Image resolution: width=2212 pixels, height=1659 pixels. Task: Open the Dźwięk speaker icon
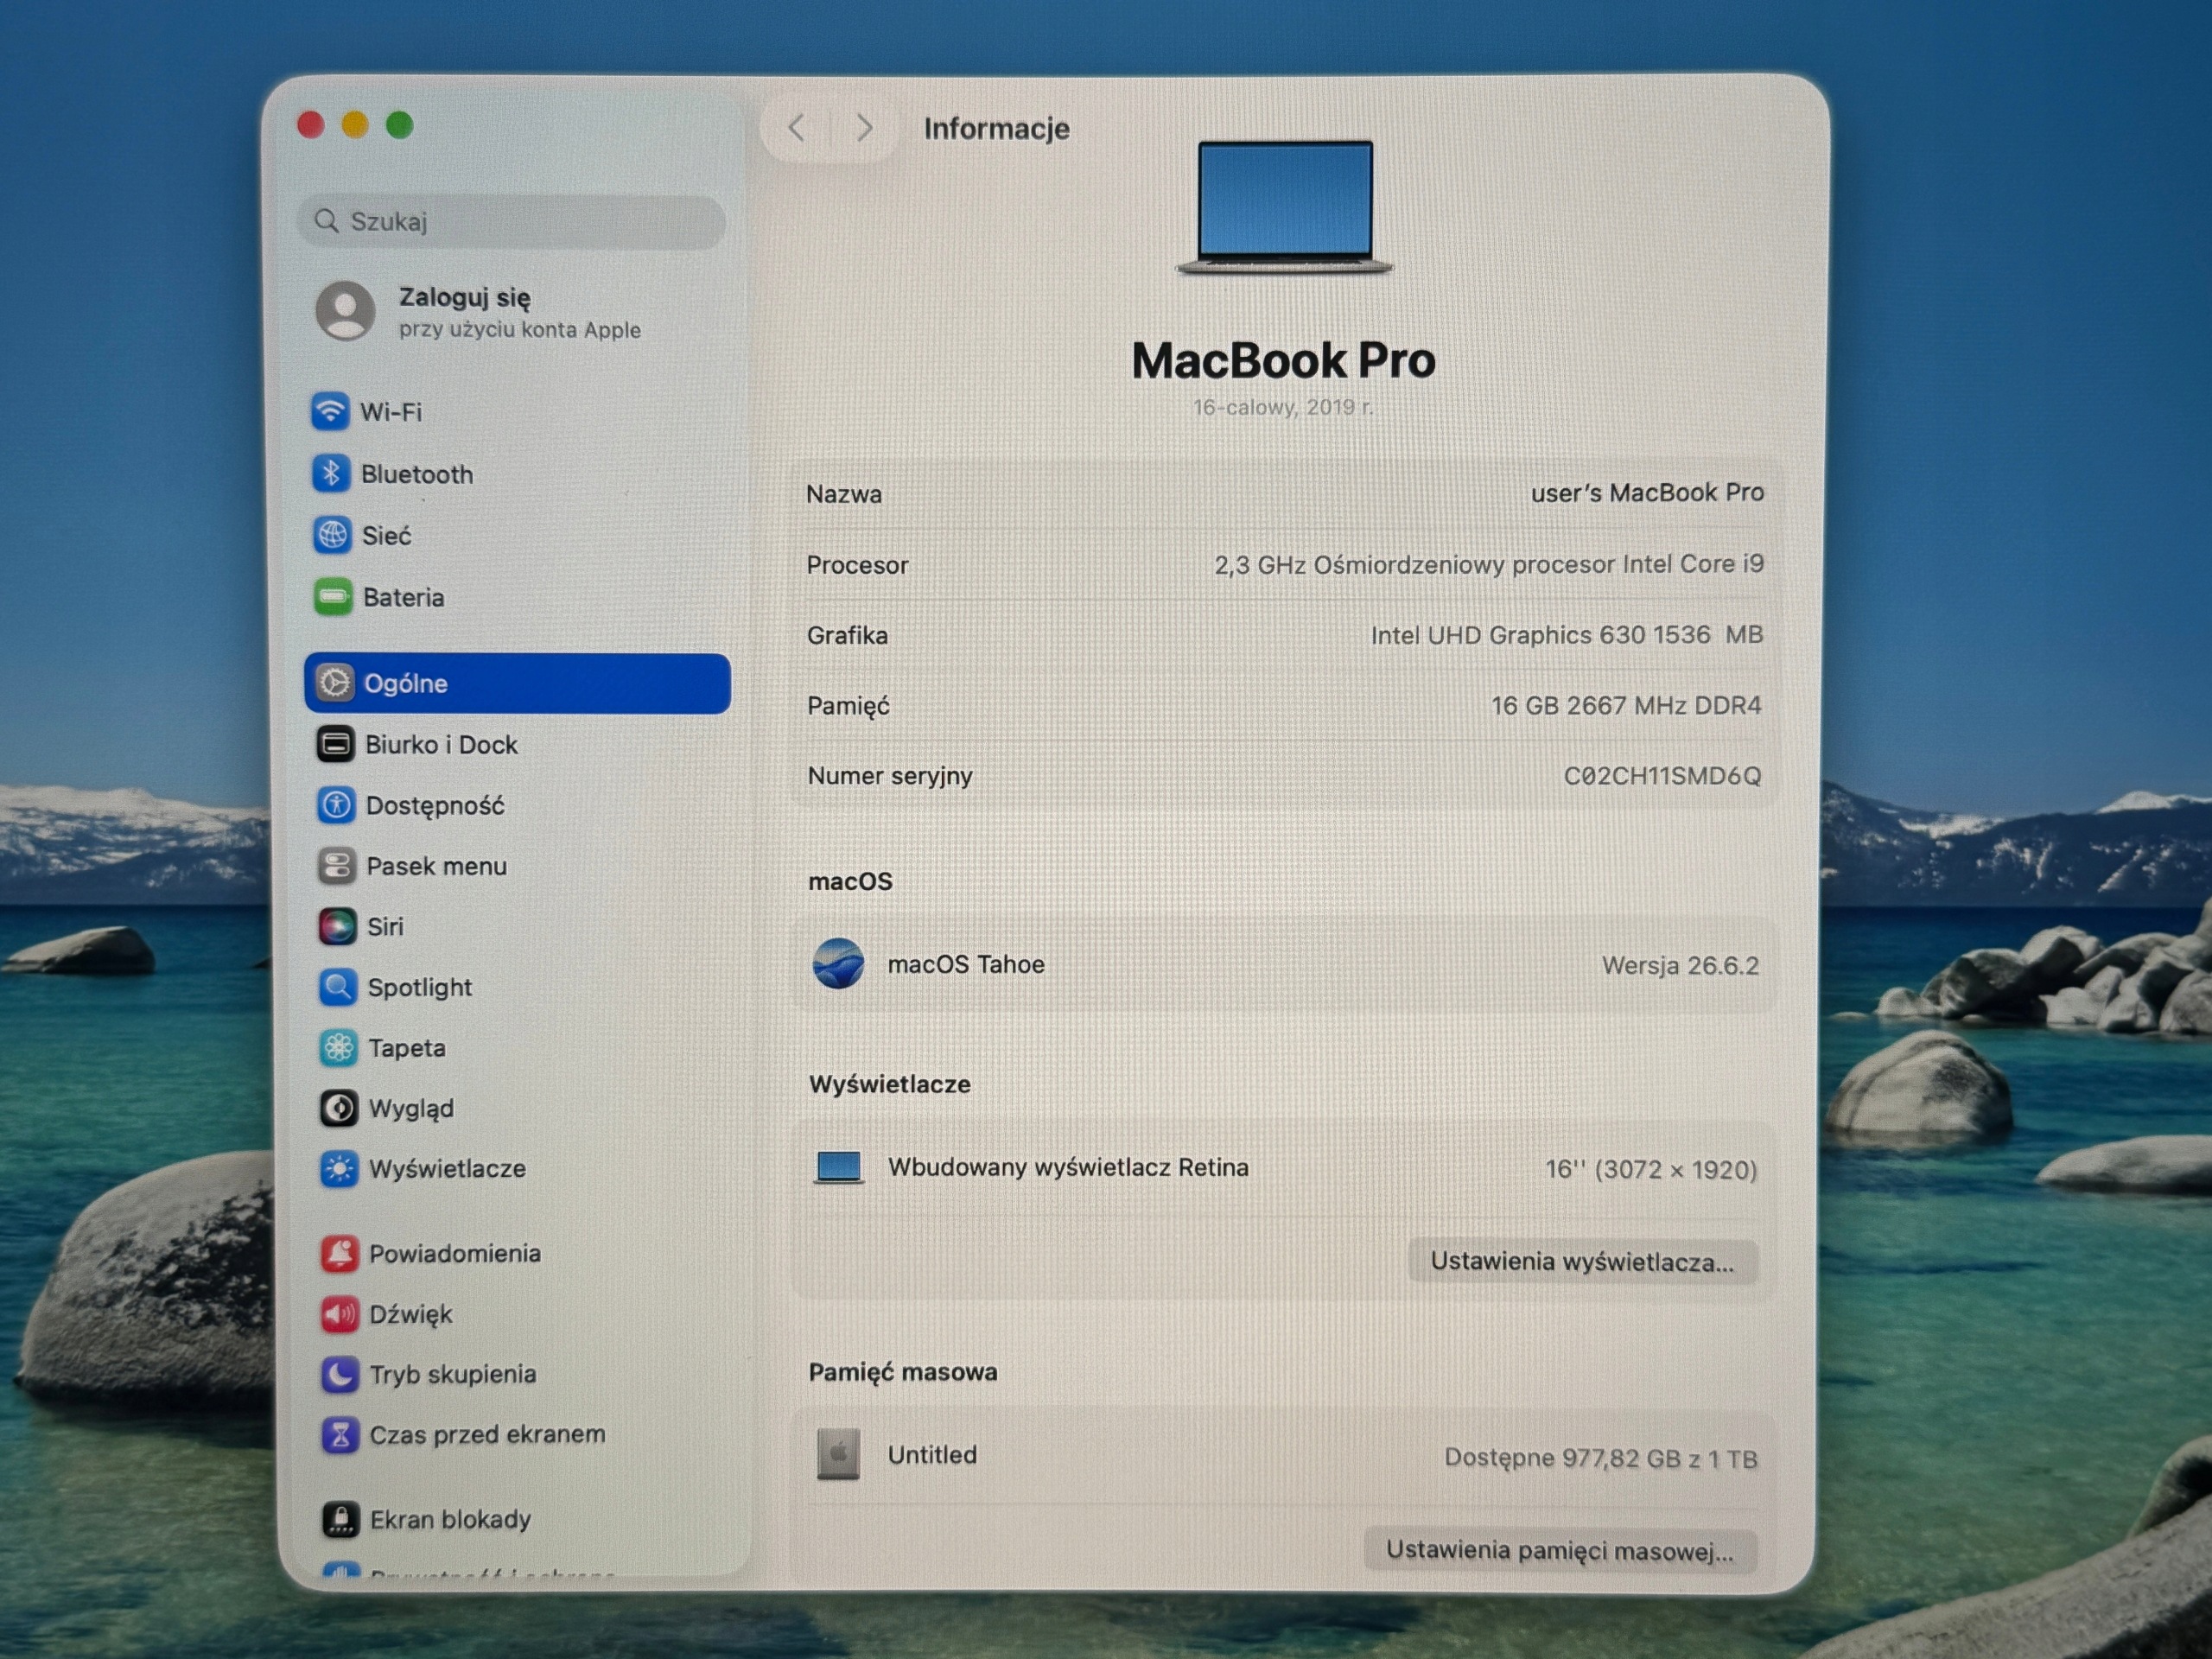click(x=340, y=1314)
